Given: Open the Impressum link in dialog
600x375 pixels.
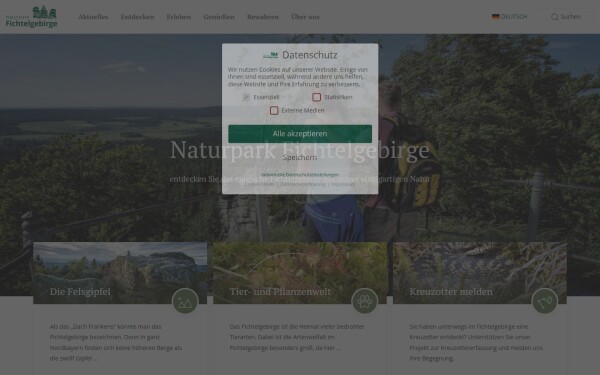Looking at the screenshot, I should (x=343, y=184).
